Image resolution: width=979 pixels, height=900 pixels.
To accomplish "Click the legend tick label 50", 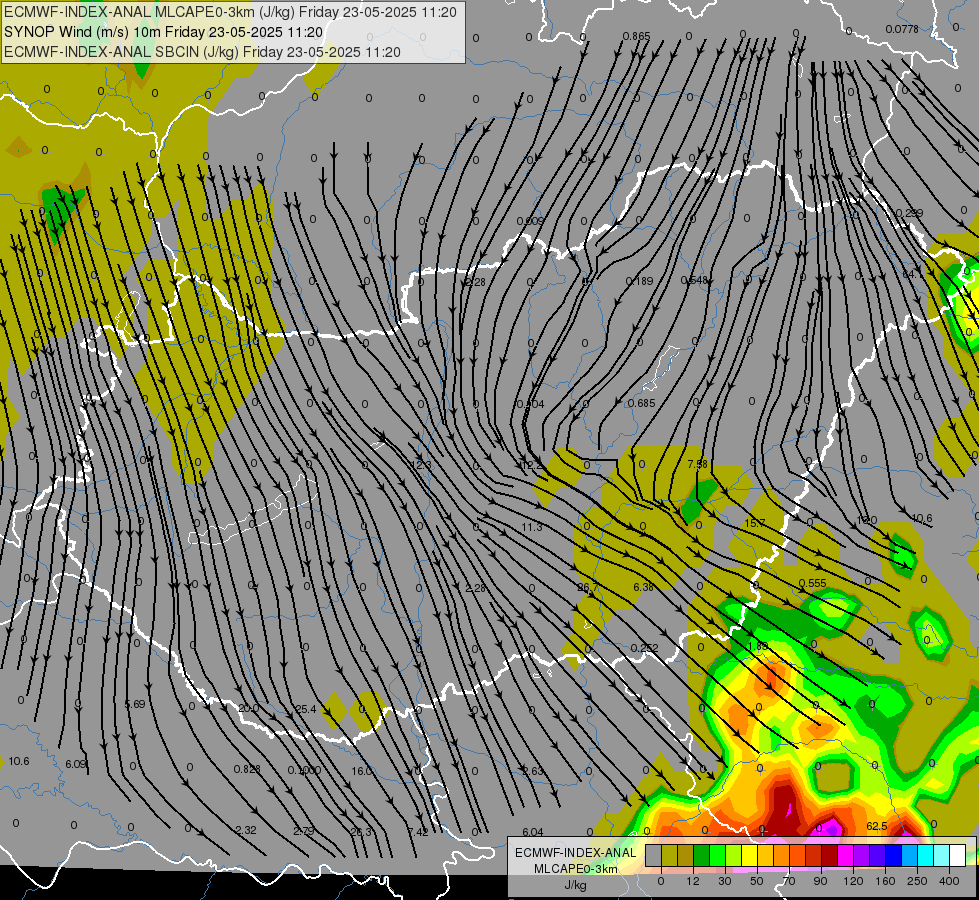I will pos(757,881).
